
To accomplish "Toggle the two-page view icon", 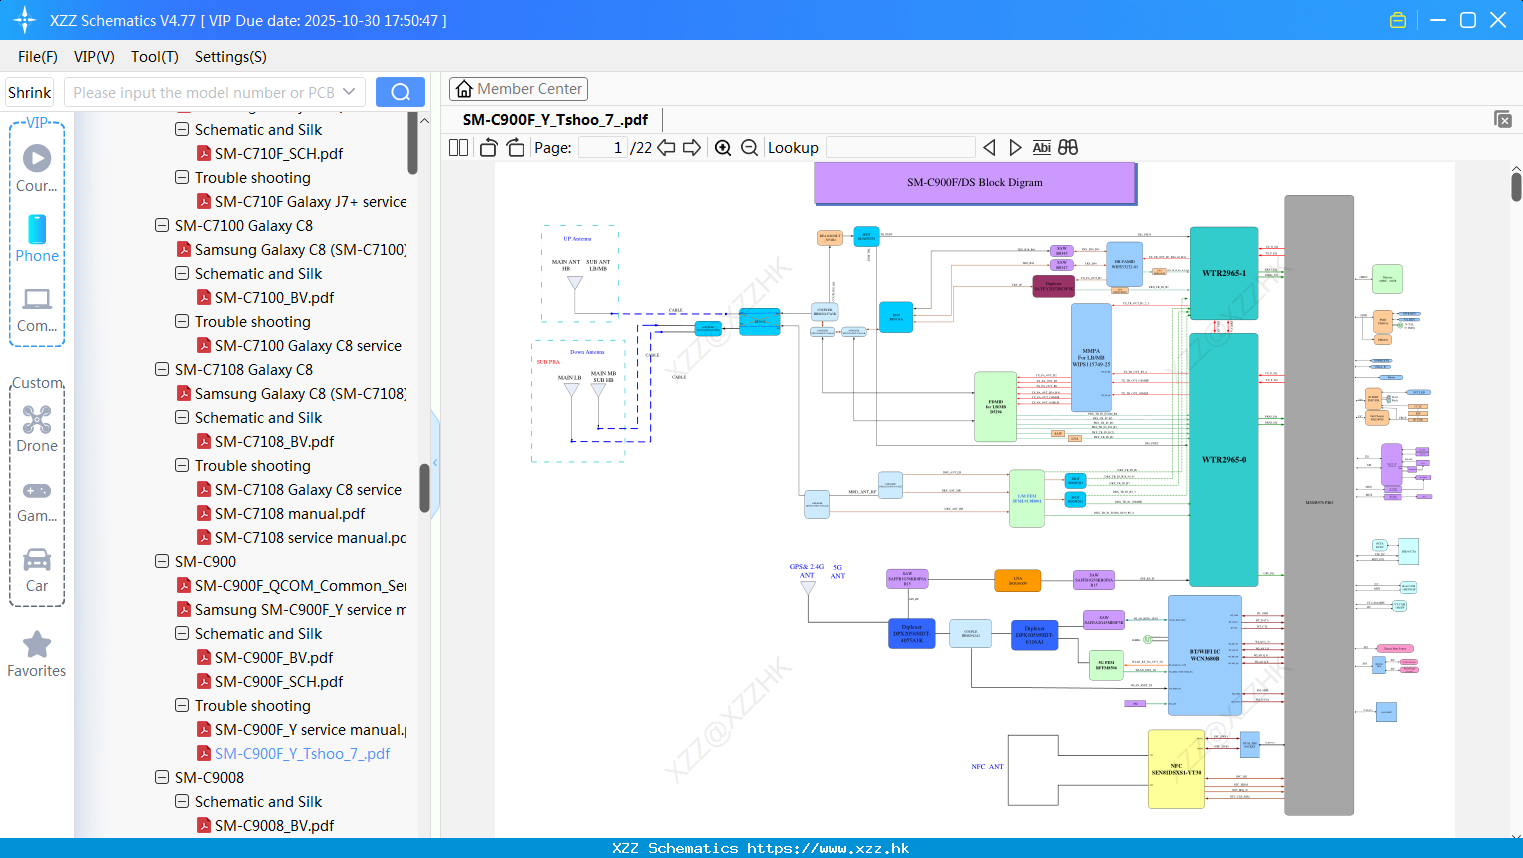I will tap(458, 147).
